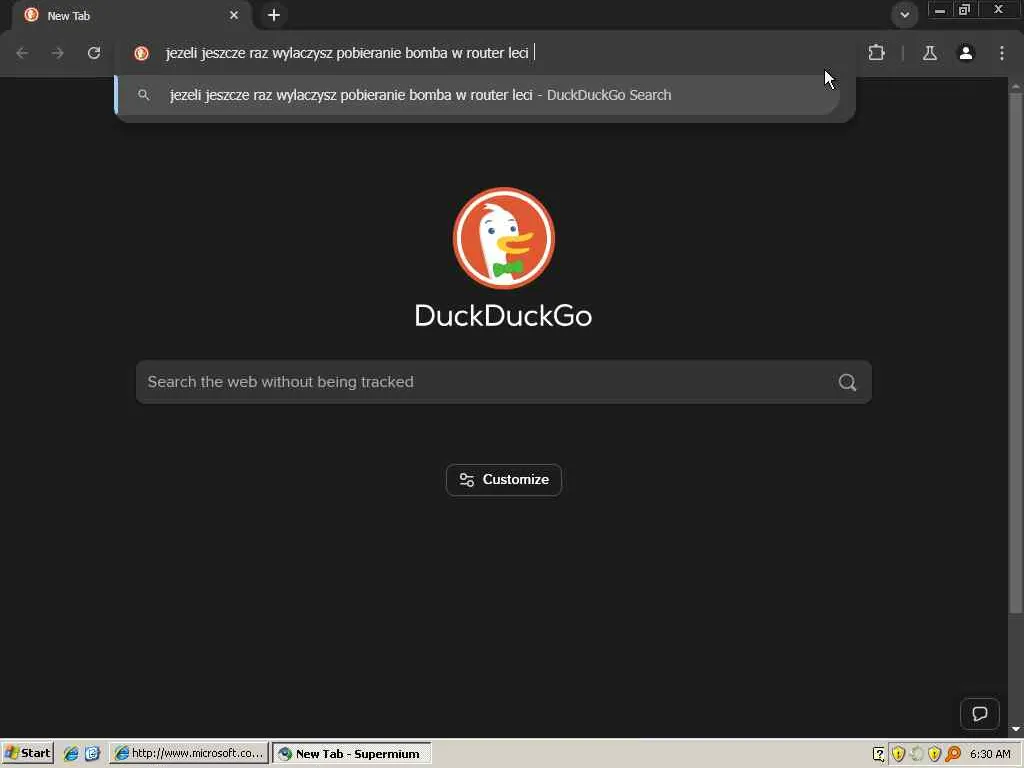Close the New Tab tab
The width and height of the screenshot is (1024, 768).
tap(234, 15)
